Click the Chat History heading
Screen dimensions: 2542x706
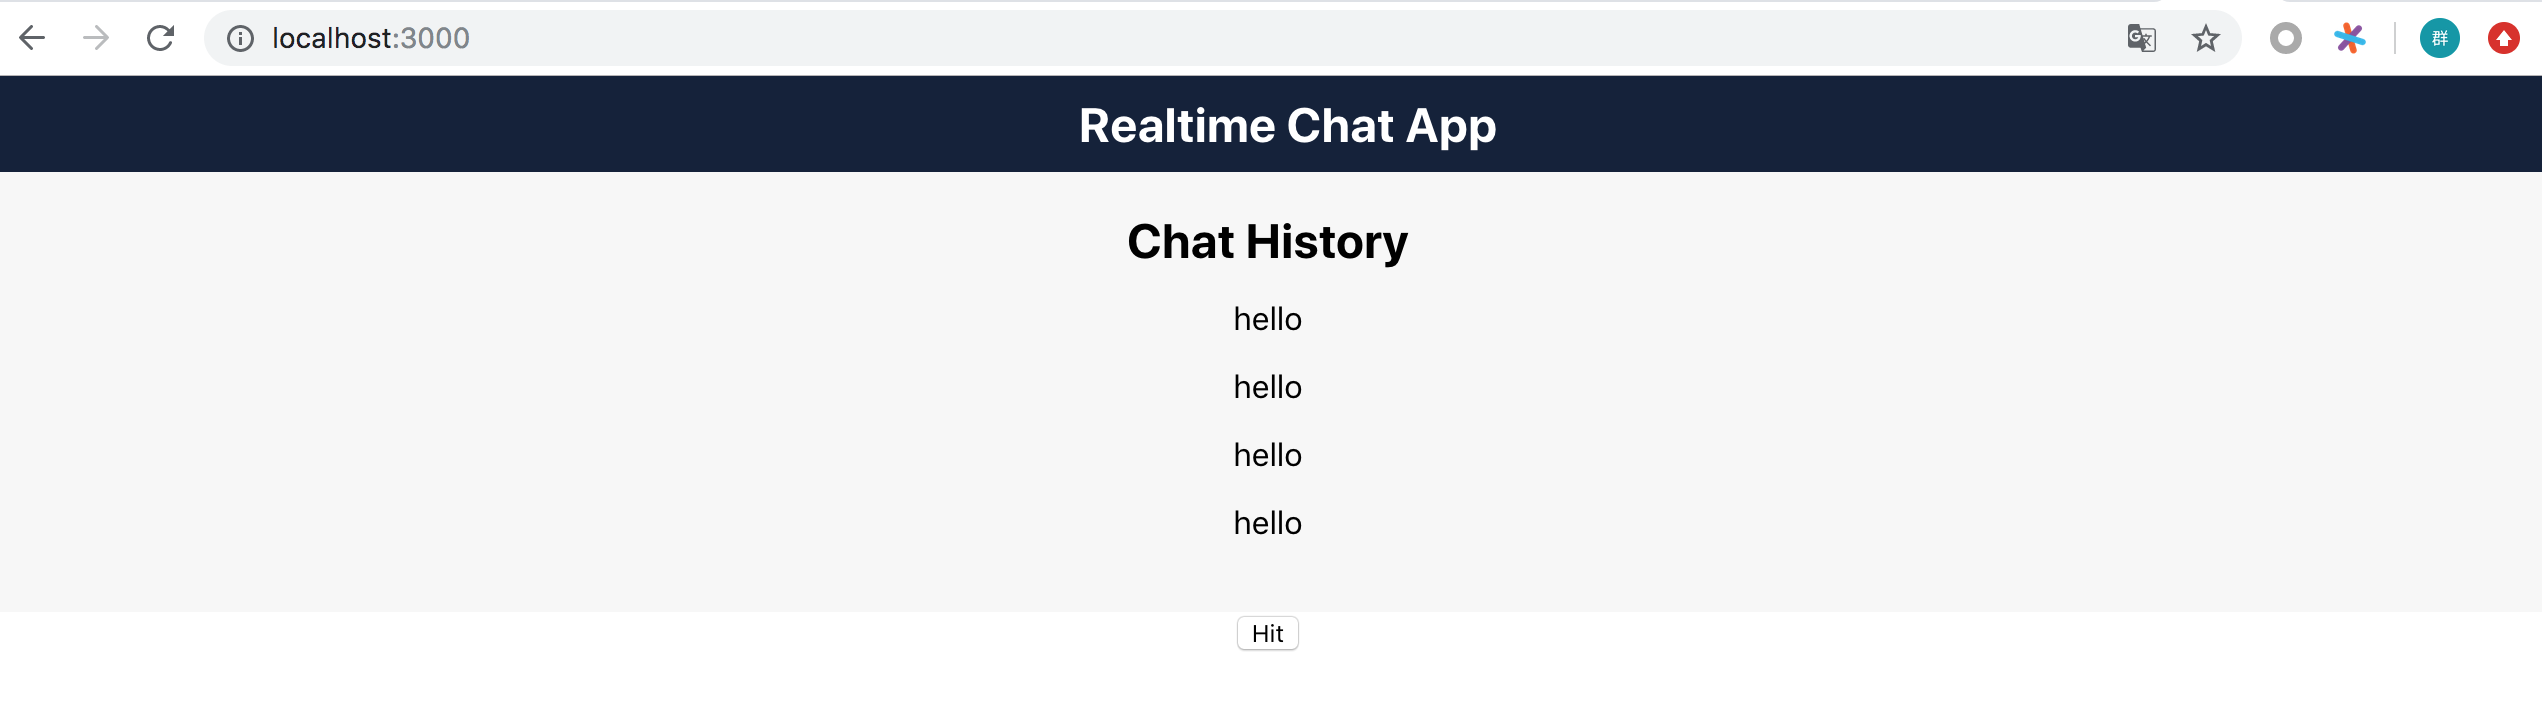coord(1267,242)
